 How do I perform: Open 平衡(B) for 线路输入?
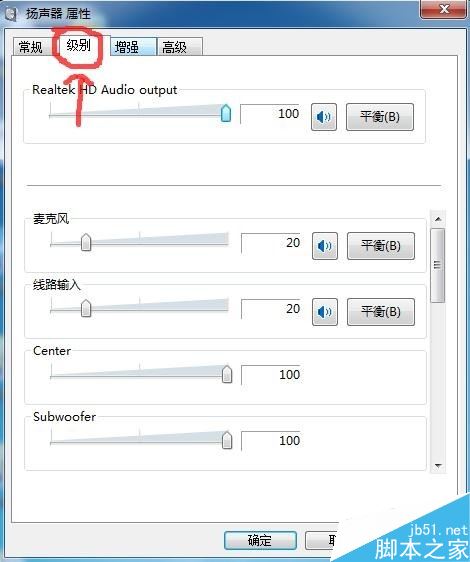point(381,312)
